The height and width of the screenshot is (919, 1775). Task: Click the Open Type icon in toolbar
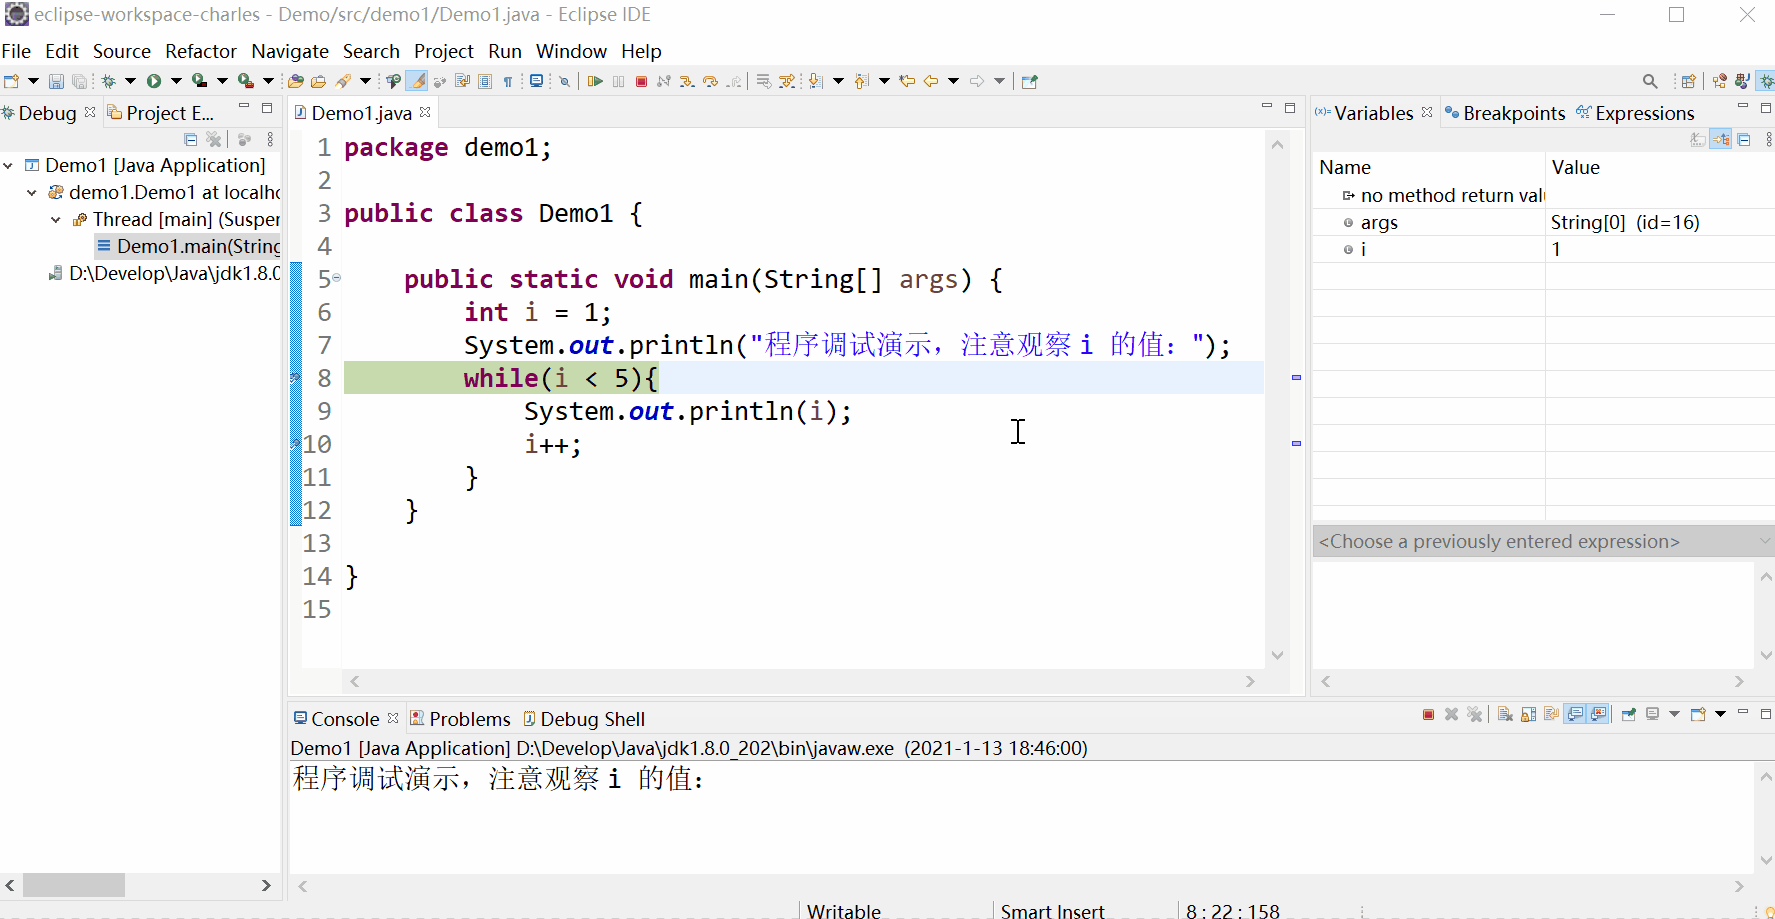tap(295, 81)
